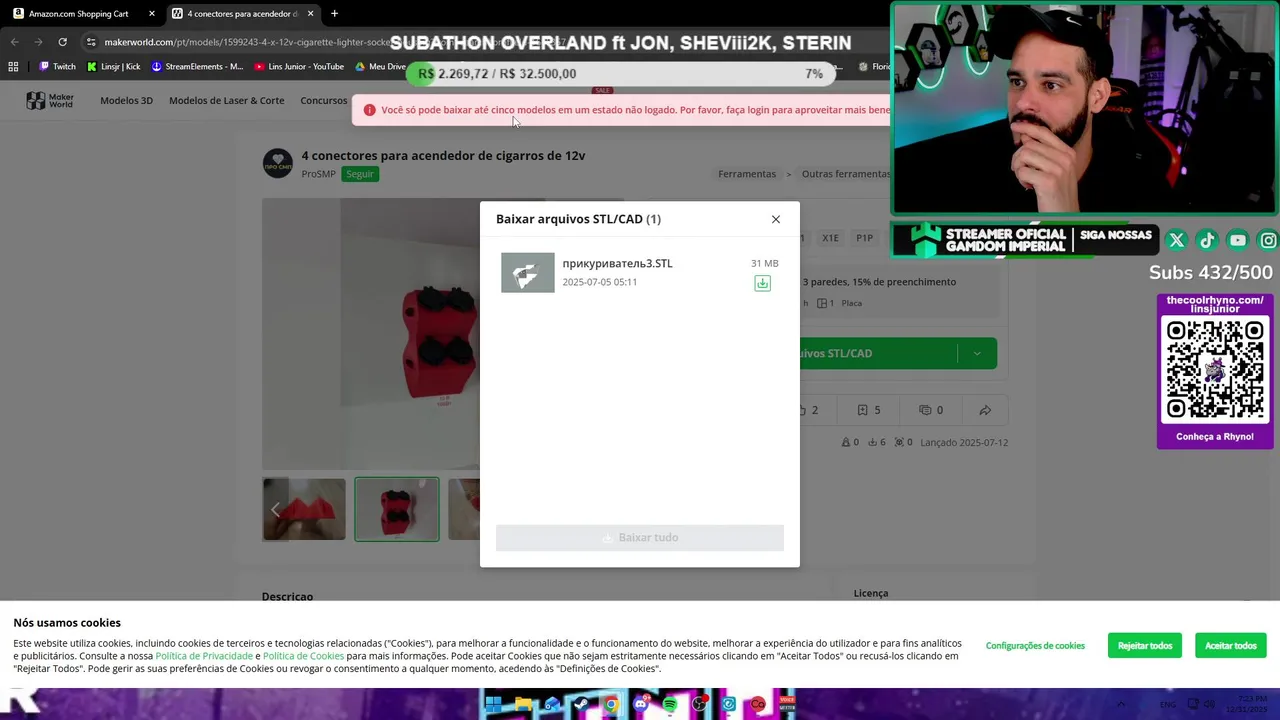Select the X1E printer tag
The image size is (1280, 720).
coord(830,238)
